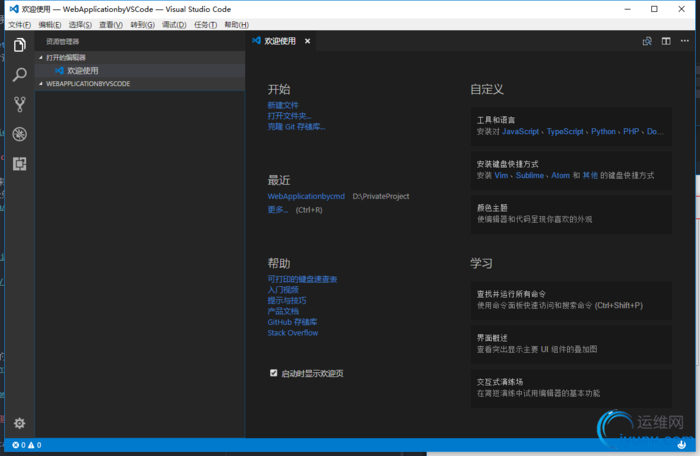Click the split editor icon
Screen dimensions: 700x456
click(666, 41)
